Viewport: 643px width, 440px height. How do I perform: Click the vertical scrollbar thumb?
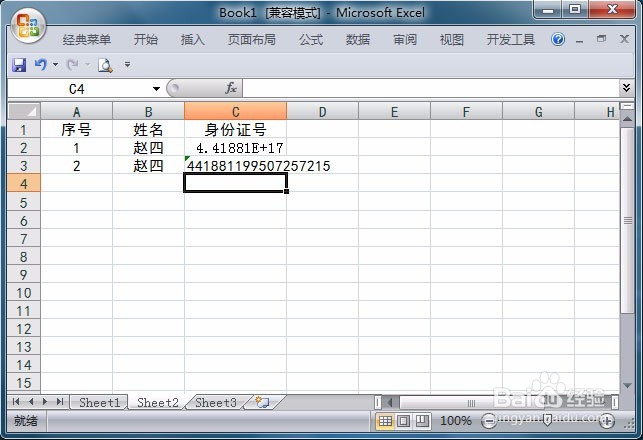pos(627,220)
